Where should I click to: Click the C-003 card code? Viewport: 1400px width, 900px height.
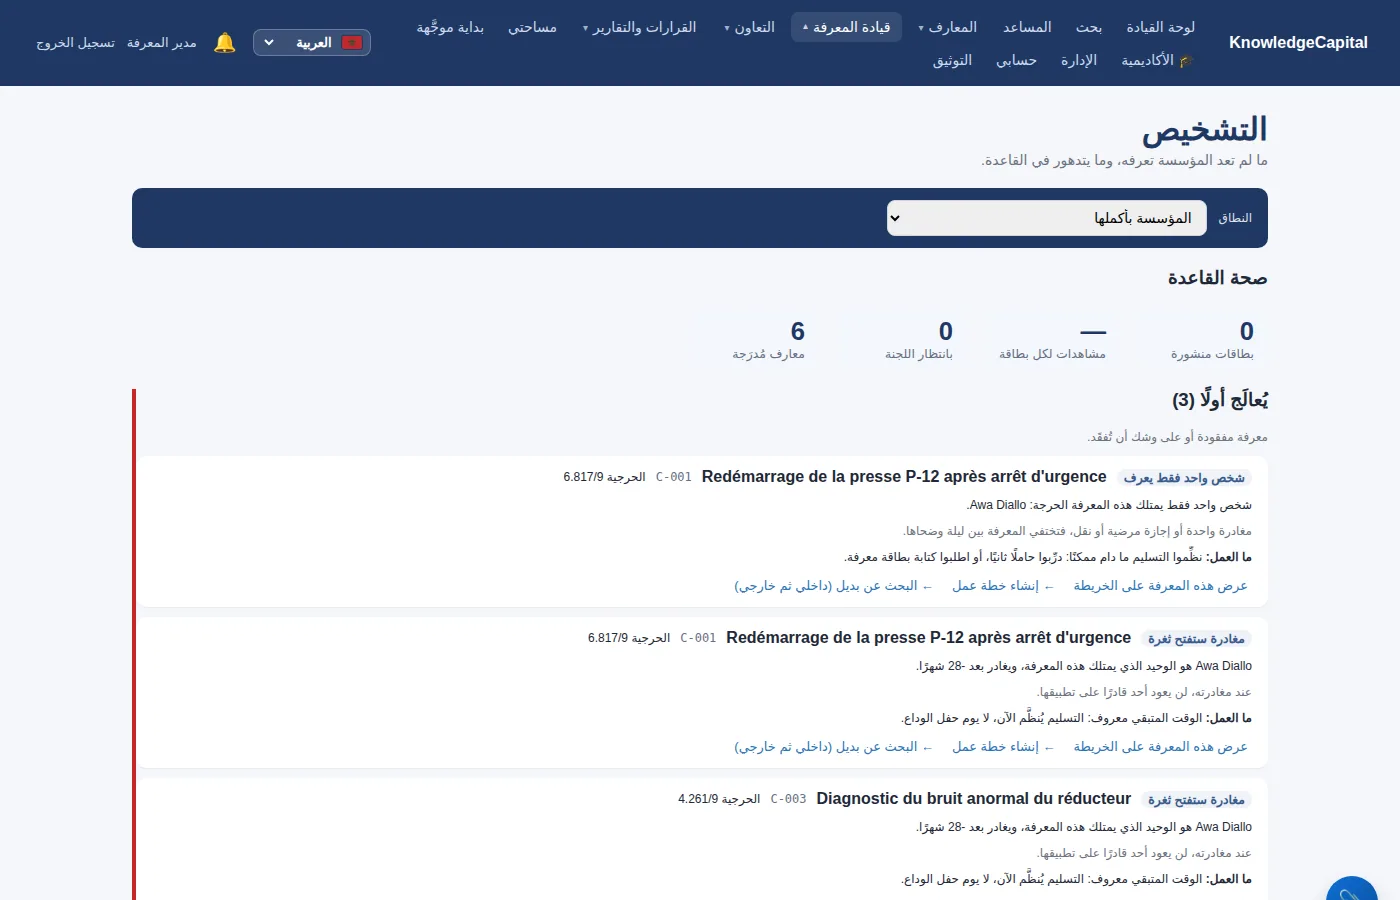pos(788,799)
